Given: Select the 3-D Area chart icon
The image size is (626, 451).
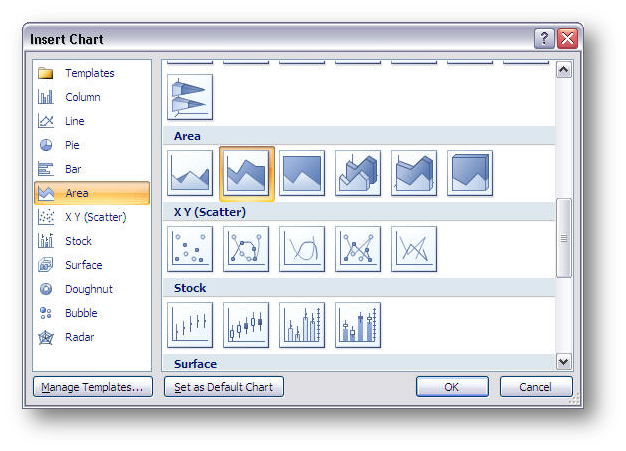Looking at the screenshot, I should (x=358, y=172).
